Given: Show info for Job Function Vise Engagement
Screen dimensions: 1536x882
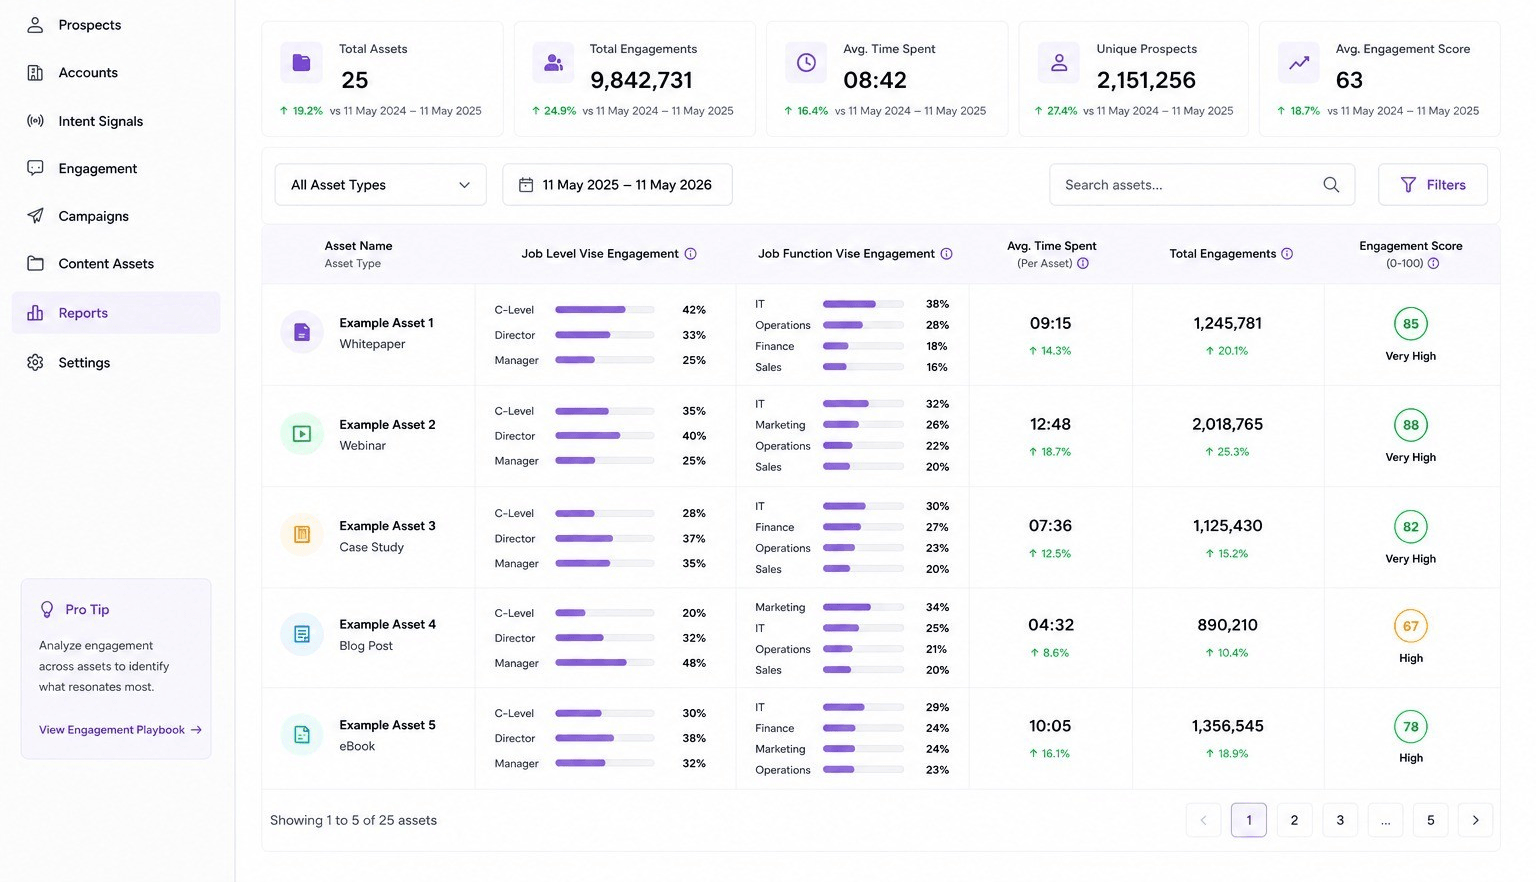Looking at the screenshot, I should [x=946, y=254].
